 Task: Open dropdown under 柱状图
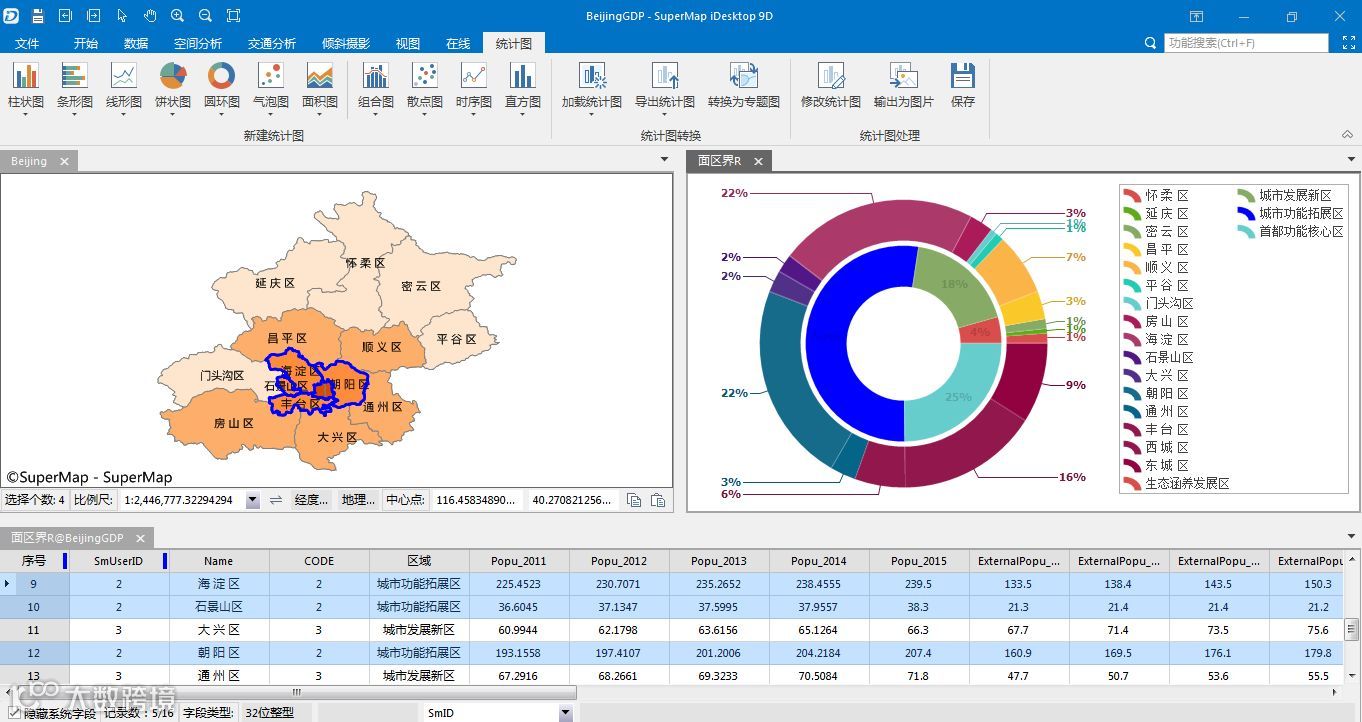pos(25,114)
